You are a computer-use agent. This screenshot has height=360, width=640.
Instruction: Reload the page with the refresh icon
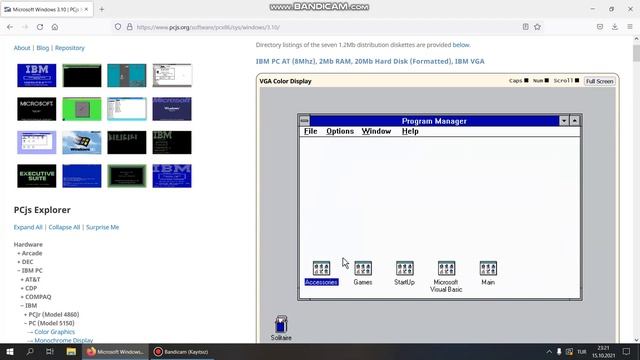40,27
